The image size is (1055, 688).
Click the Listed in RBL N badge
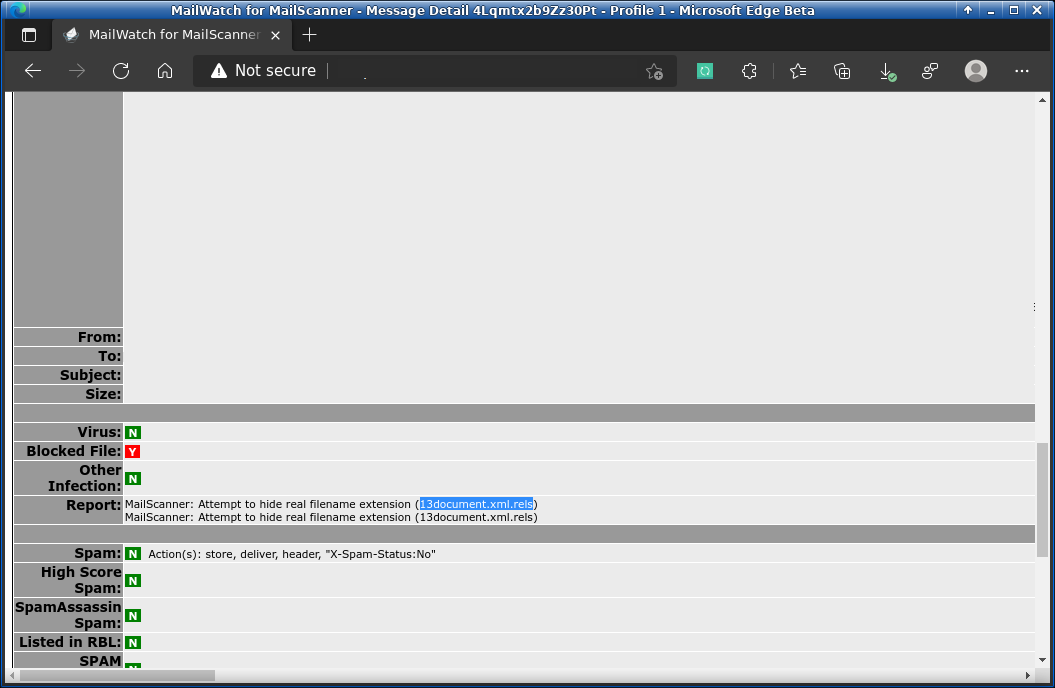coord(133,642)
